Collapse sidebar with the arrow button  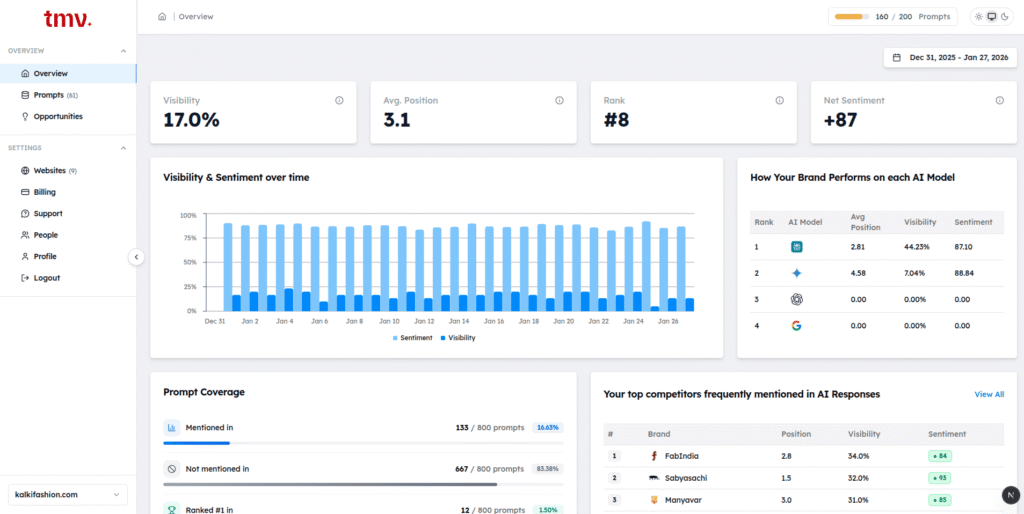136,257
